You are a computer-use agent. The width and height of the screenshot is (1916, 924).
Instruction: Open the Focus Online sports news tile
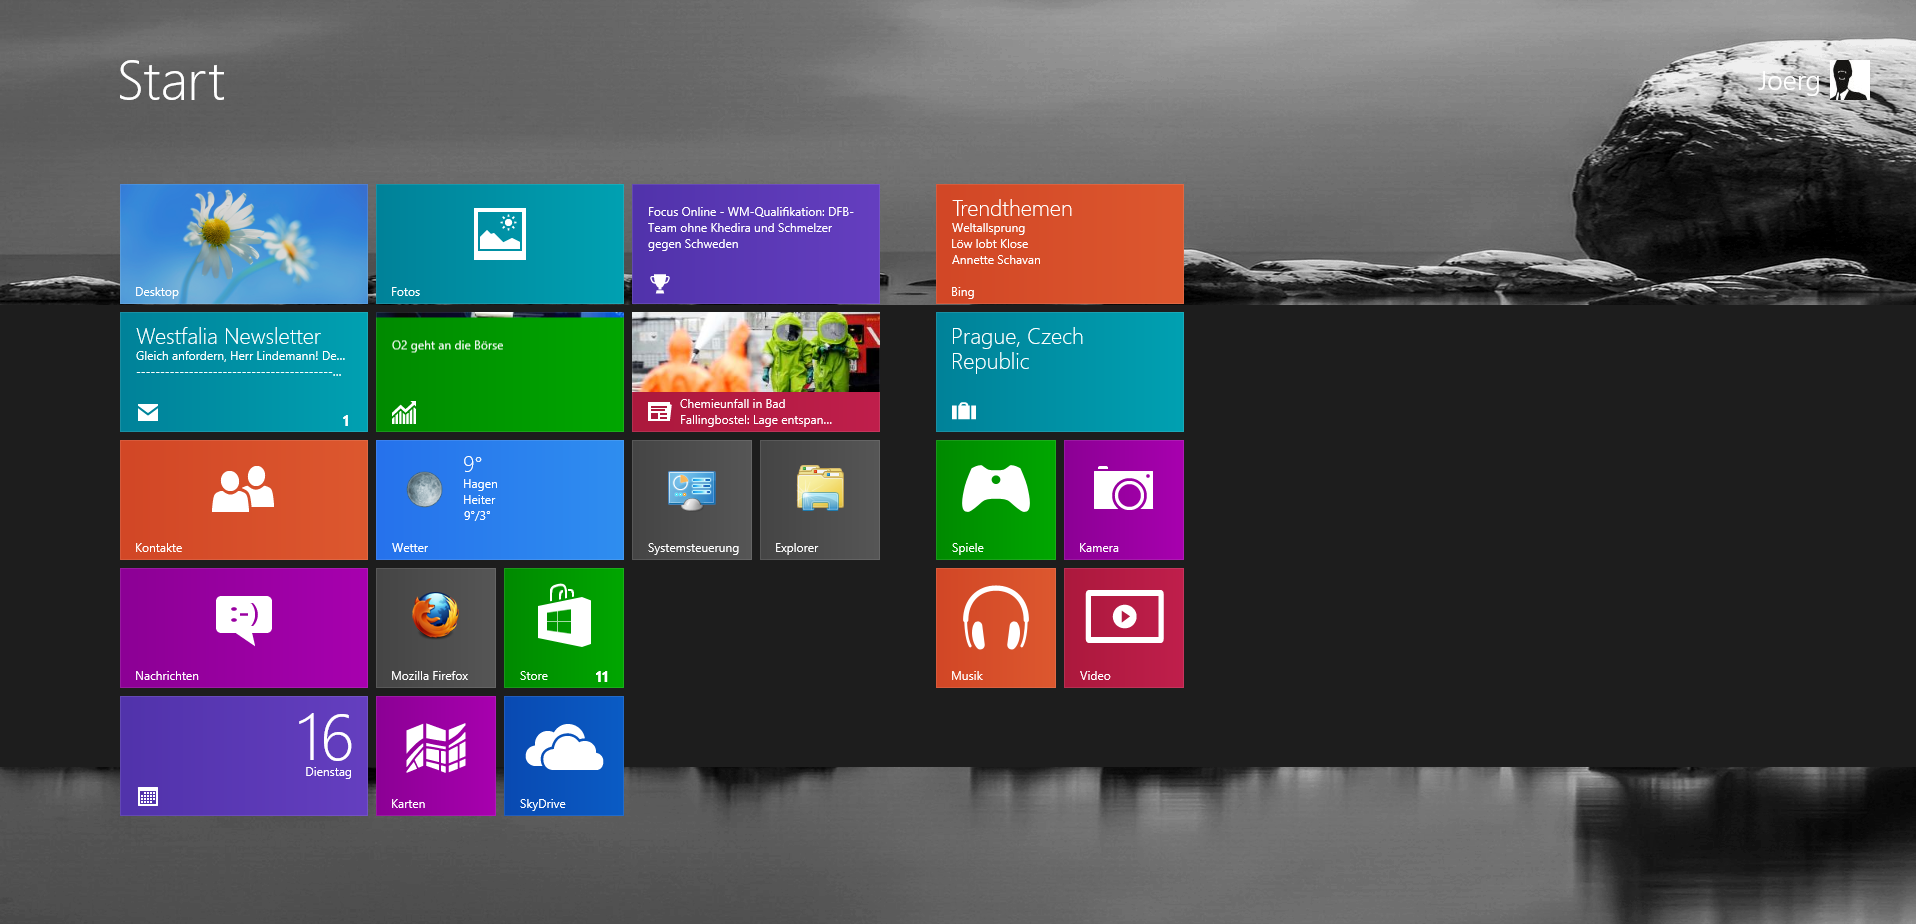coord(756,244)
